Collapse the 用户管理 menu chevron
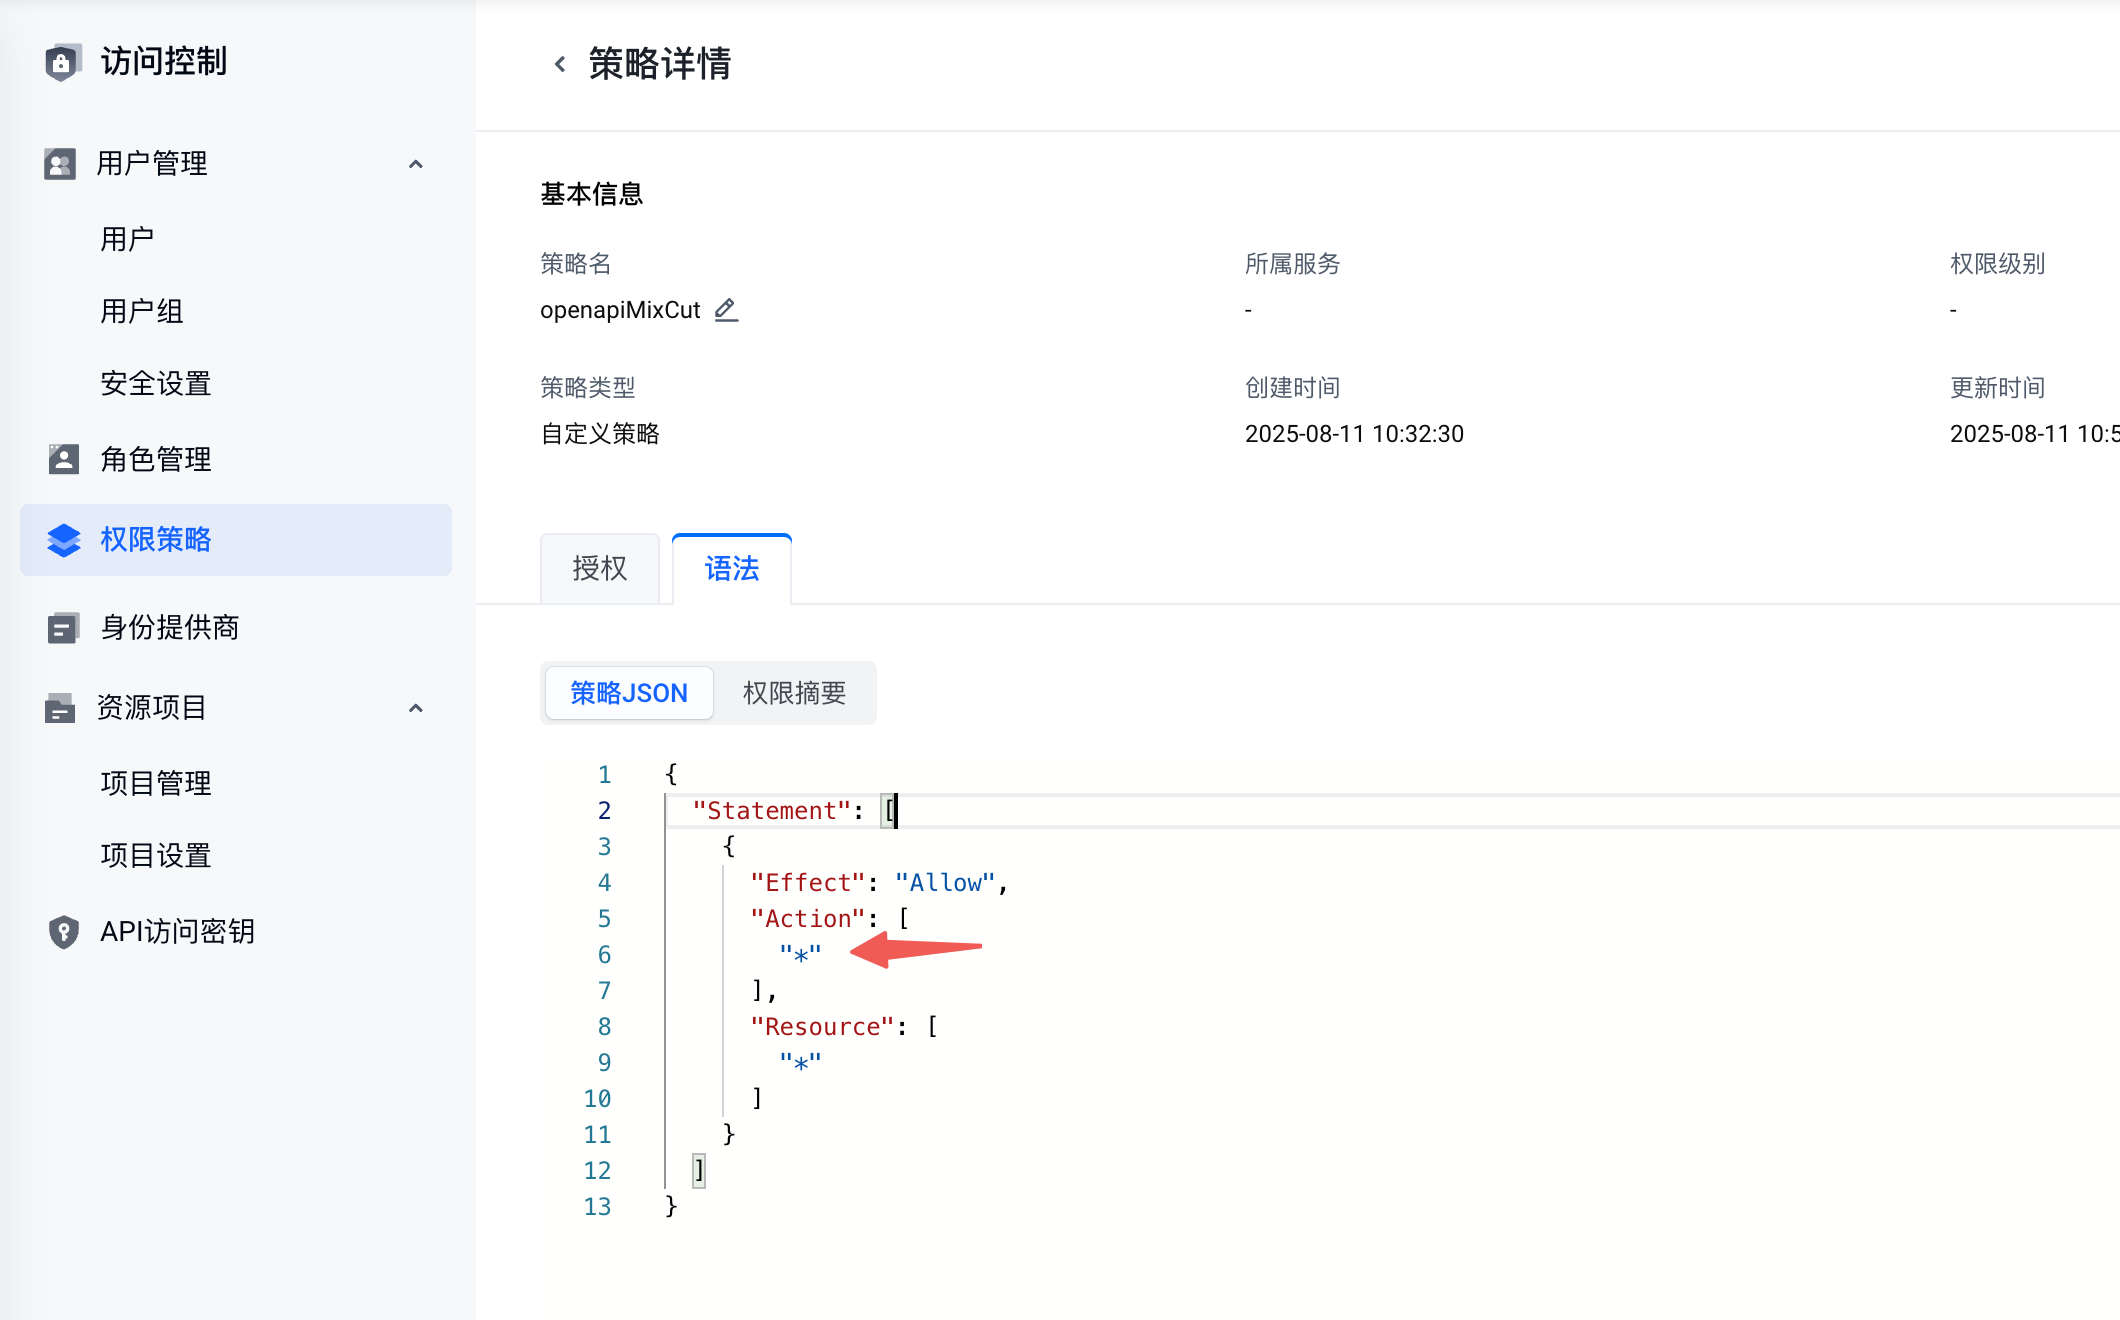The width and height of the screenshot is (2120, 1320). pyautogui.click(x=416, y=164)
